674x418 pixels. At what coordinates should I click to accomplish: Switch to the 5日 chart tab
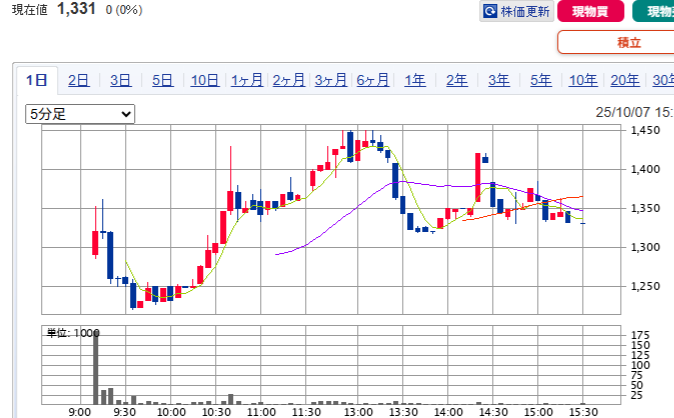[162, 81]
